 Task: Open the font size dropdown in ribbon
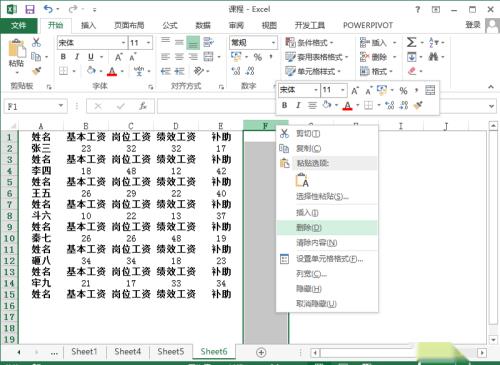pyautogui.click(x=148, y=43)
